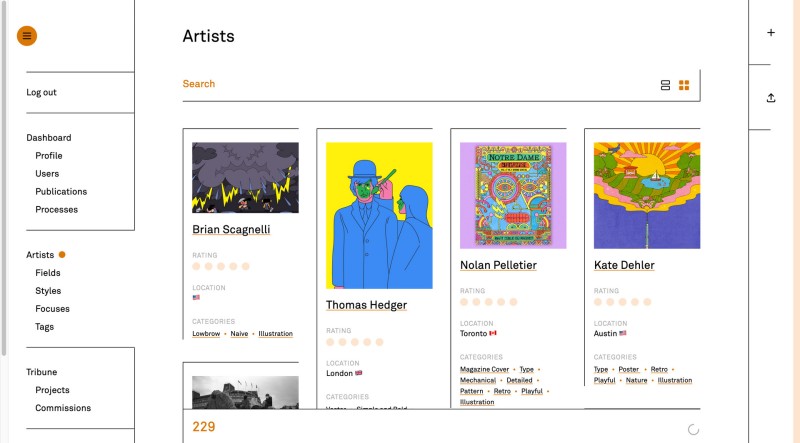This screenshot has height=443, width=800.
Task: Switch to grid view layout
Action: pos(684,85)
